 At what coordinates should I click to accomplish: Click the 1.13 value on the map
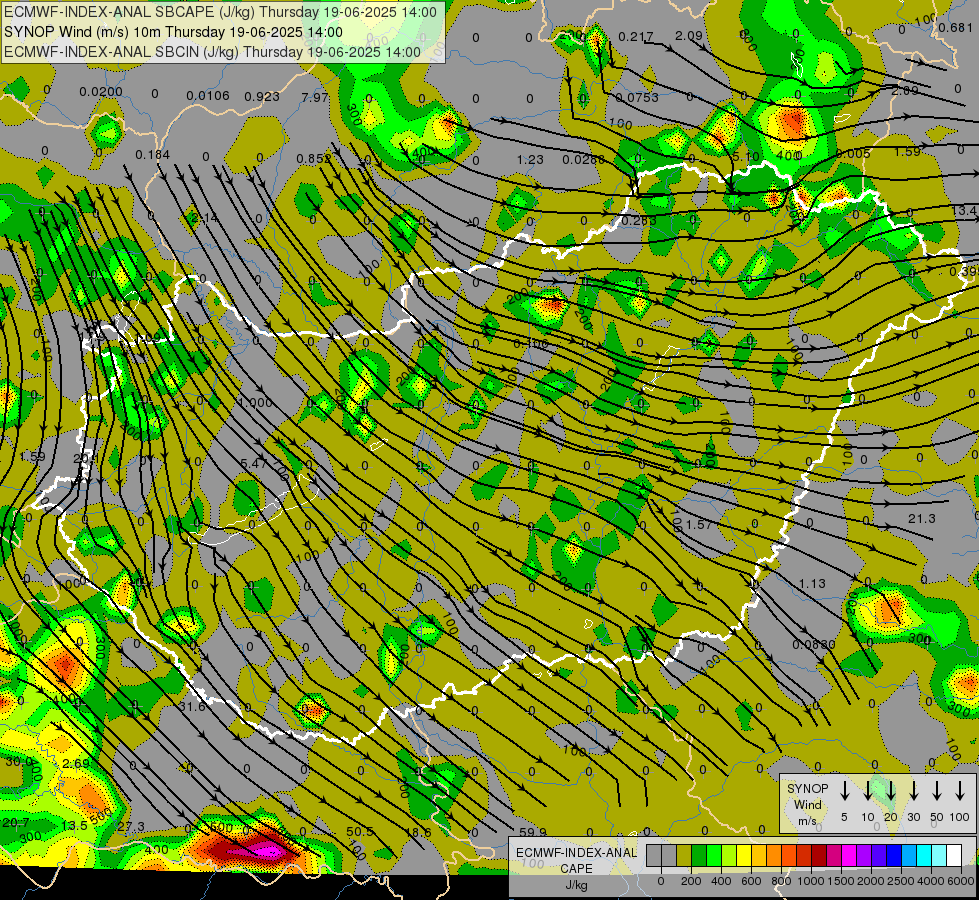(x=812, y=583)
